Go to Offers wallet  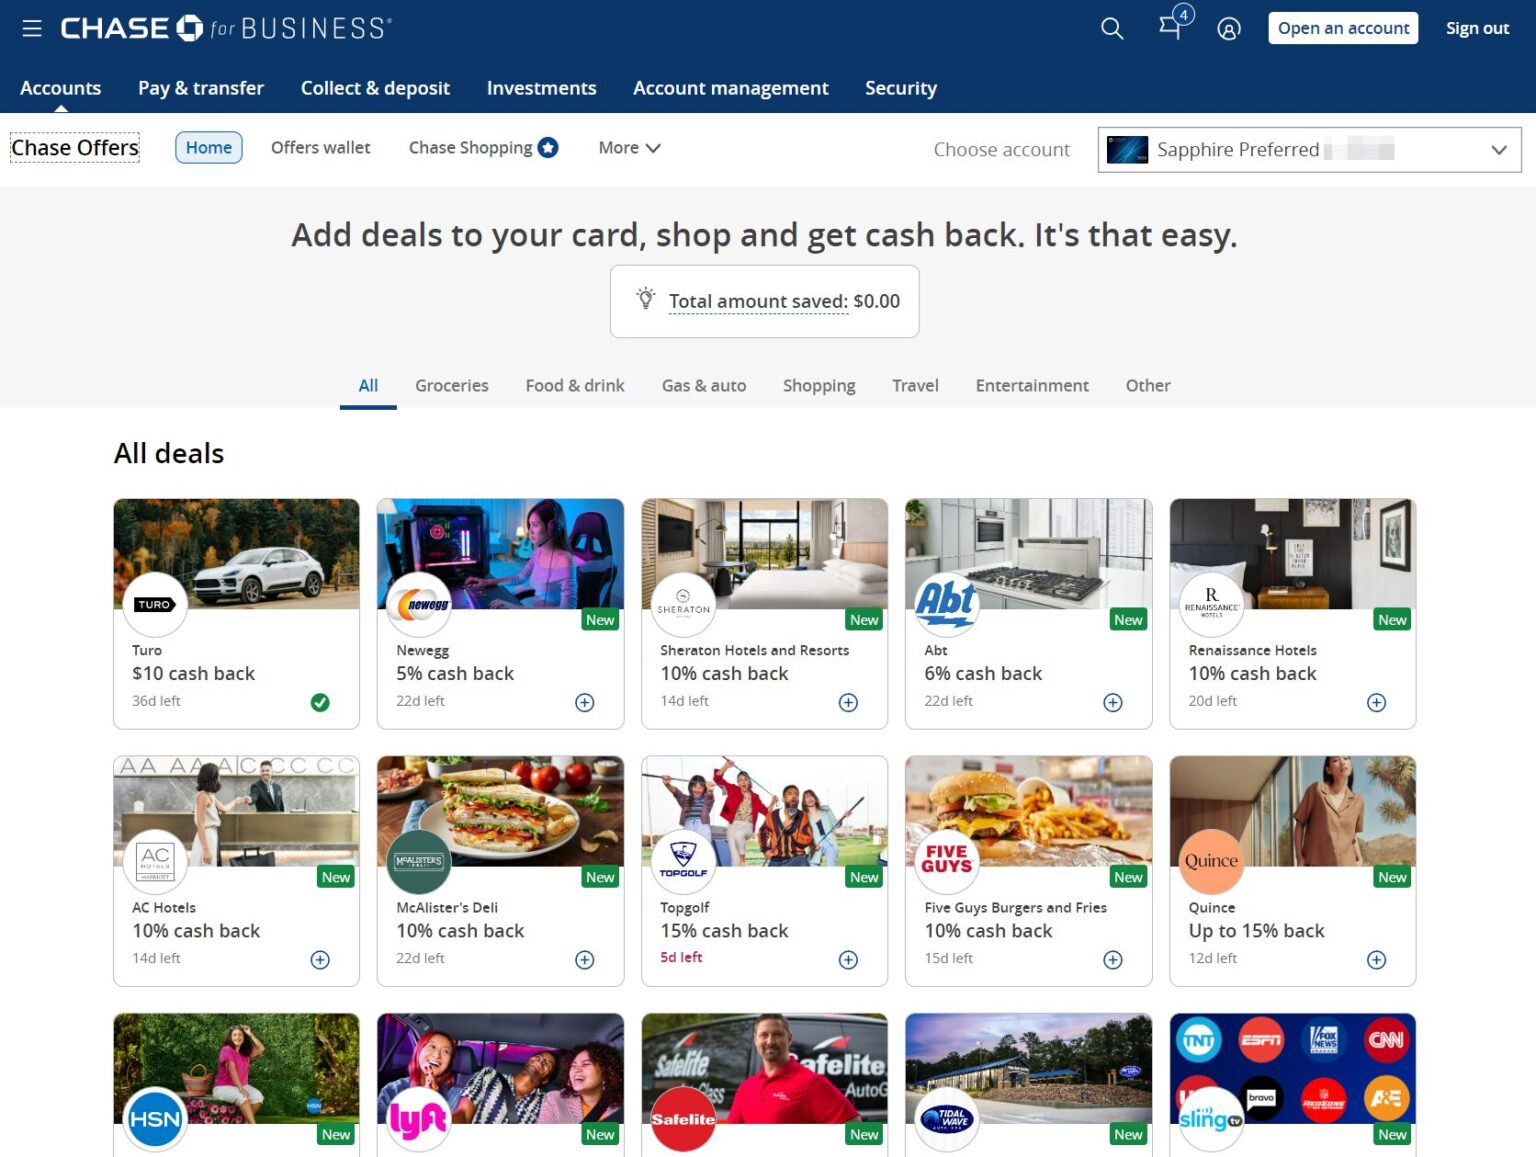coord(320,147)
